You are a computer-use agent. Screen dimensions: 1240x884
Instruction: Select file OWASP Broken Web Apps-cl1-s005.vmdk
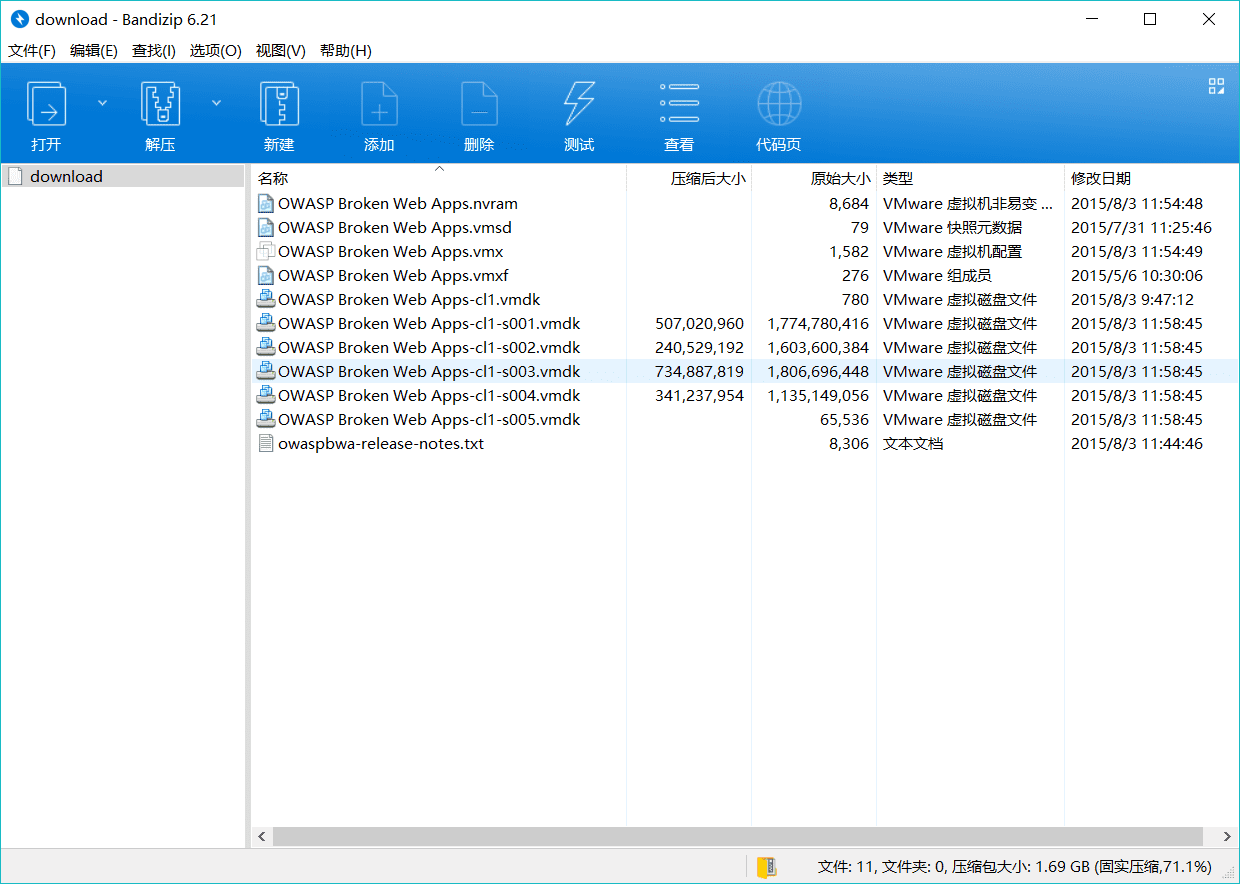click(x=429, y=419)
